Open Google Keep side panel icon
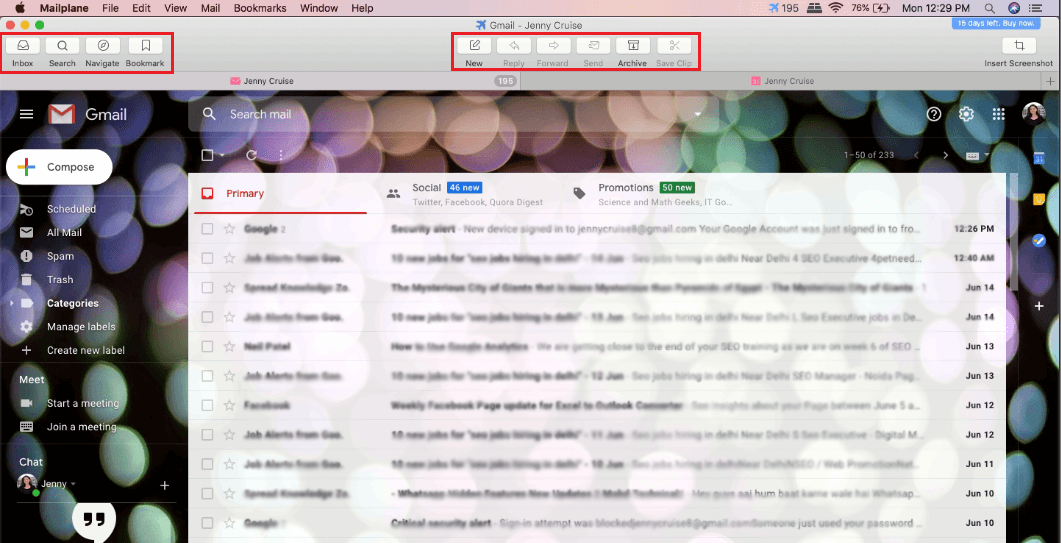 (1039, 199)
